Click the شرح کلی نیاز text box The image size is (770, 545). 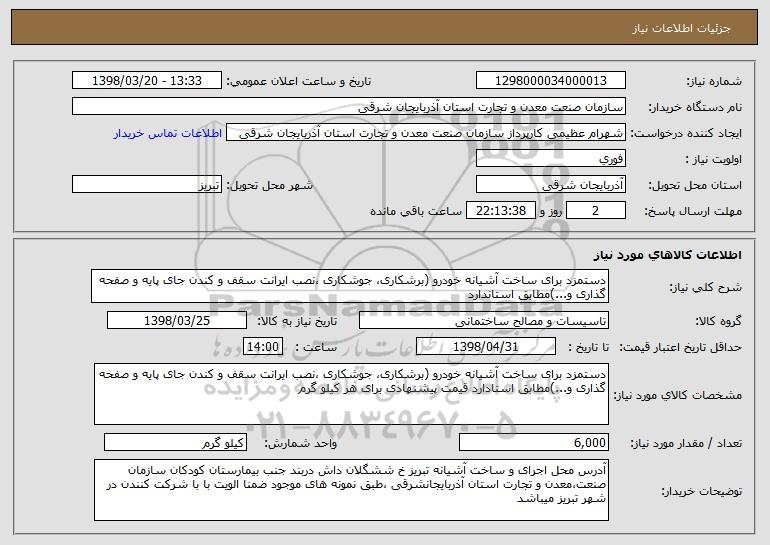coord(350,286)
